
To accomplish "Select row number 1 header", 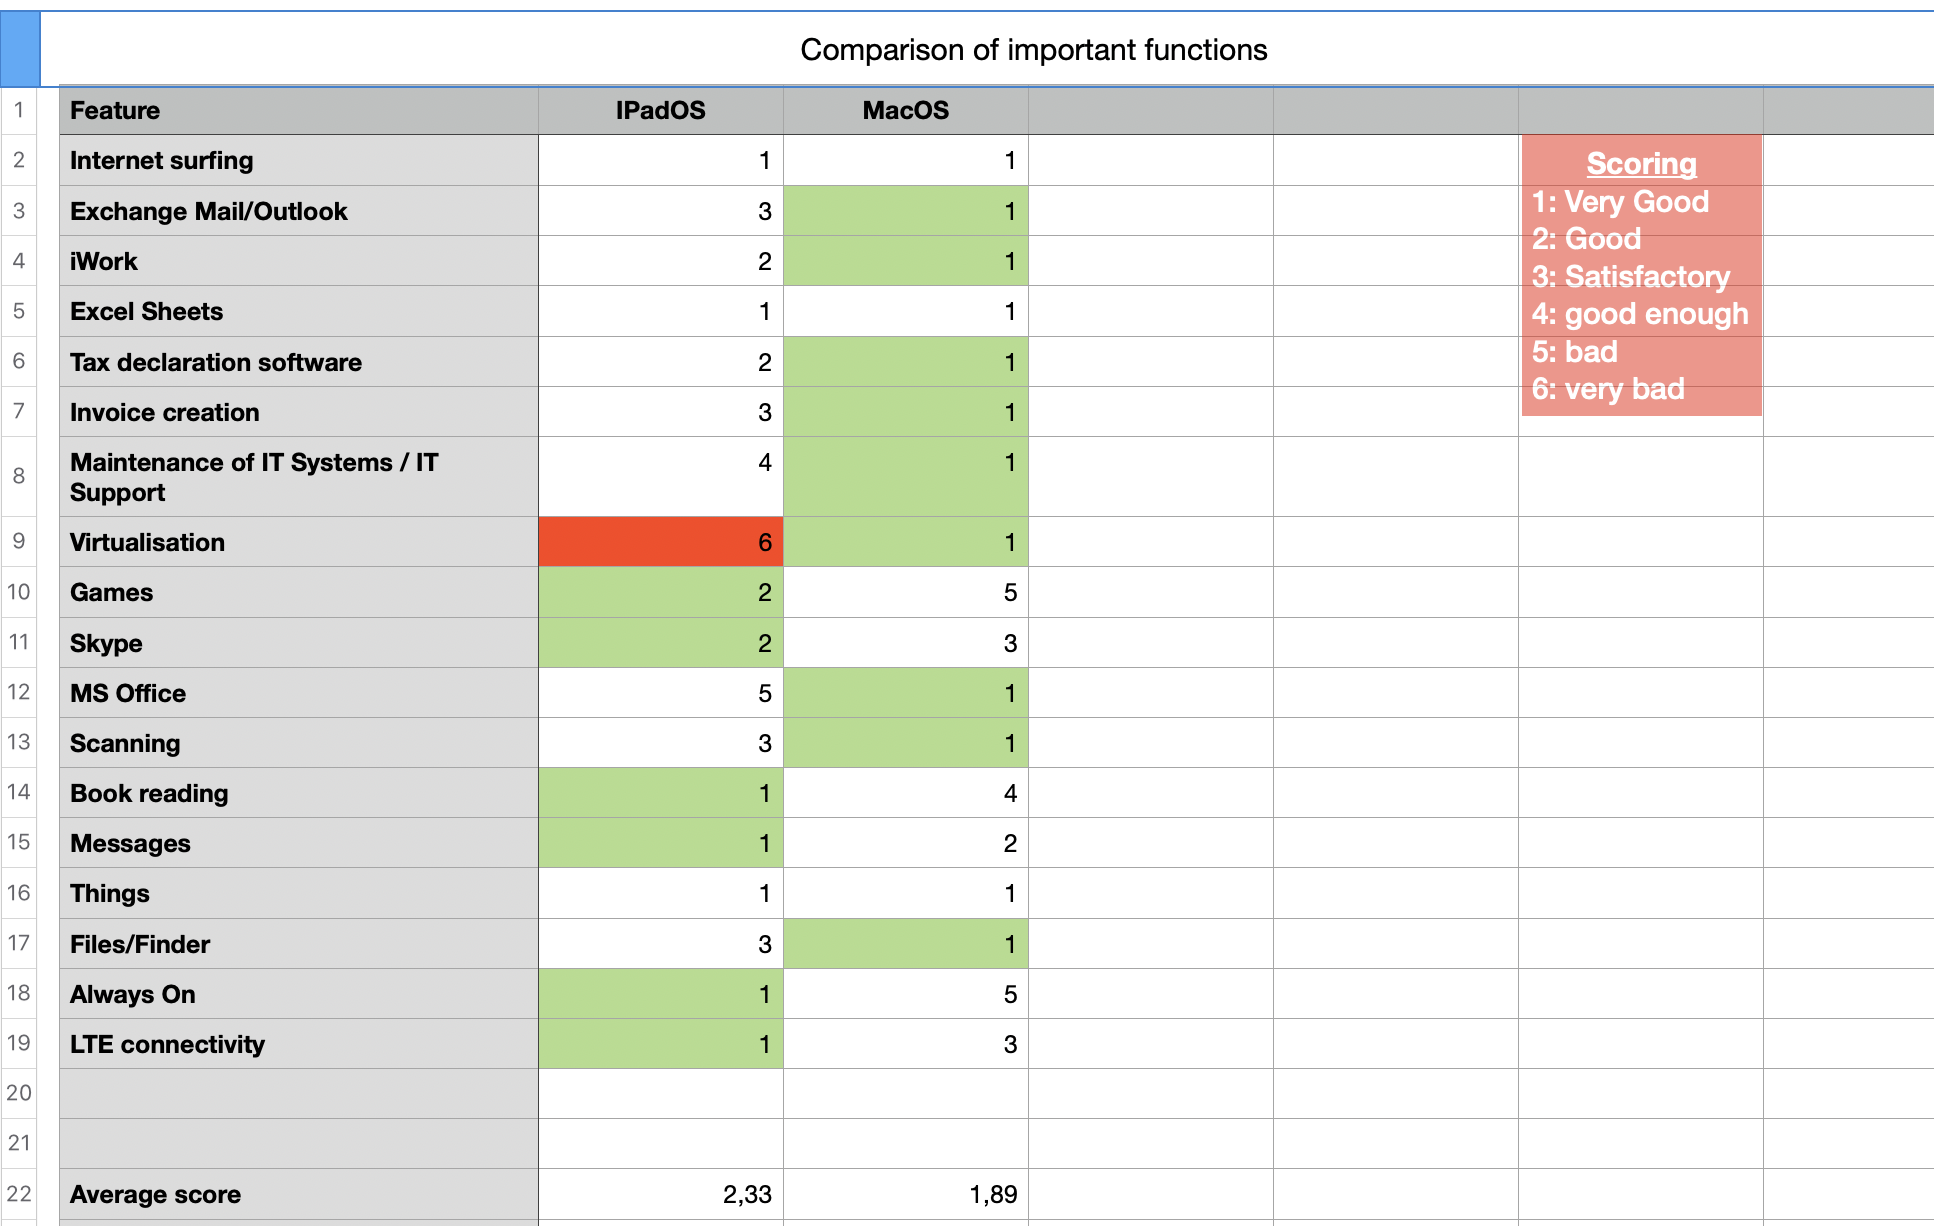I will pos(19,111).
